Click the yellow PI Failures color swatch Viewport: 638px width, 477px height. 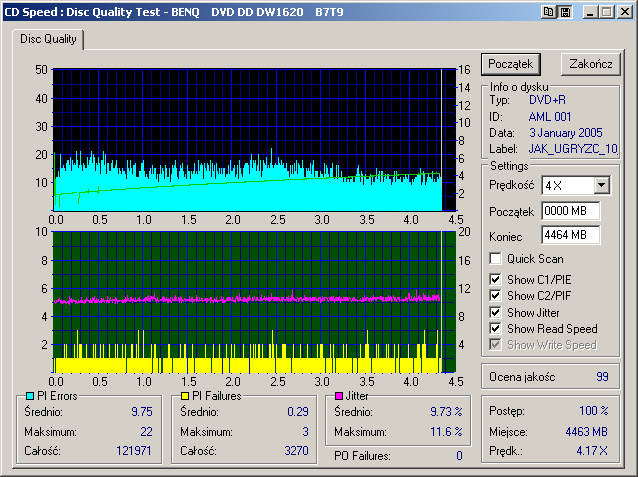click(x=185, y=396)
